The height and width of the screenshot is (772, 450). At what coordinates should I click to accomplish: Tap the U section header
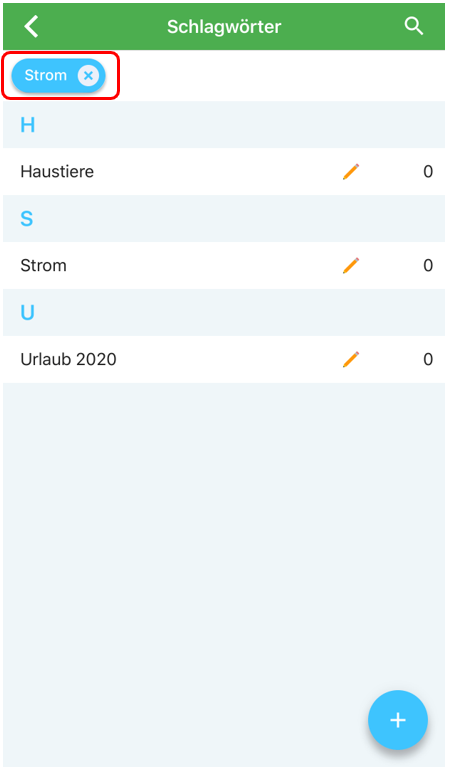[x=224, y=313]
